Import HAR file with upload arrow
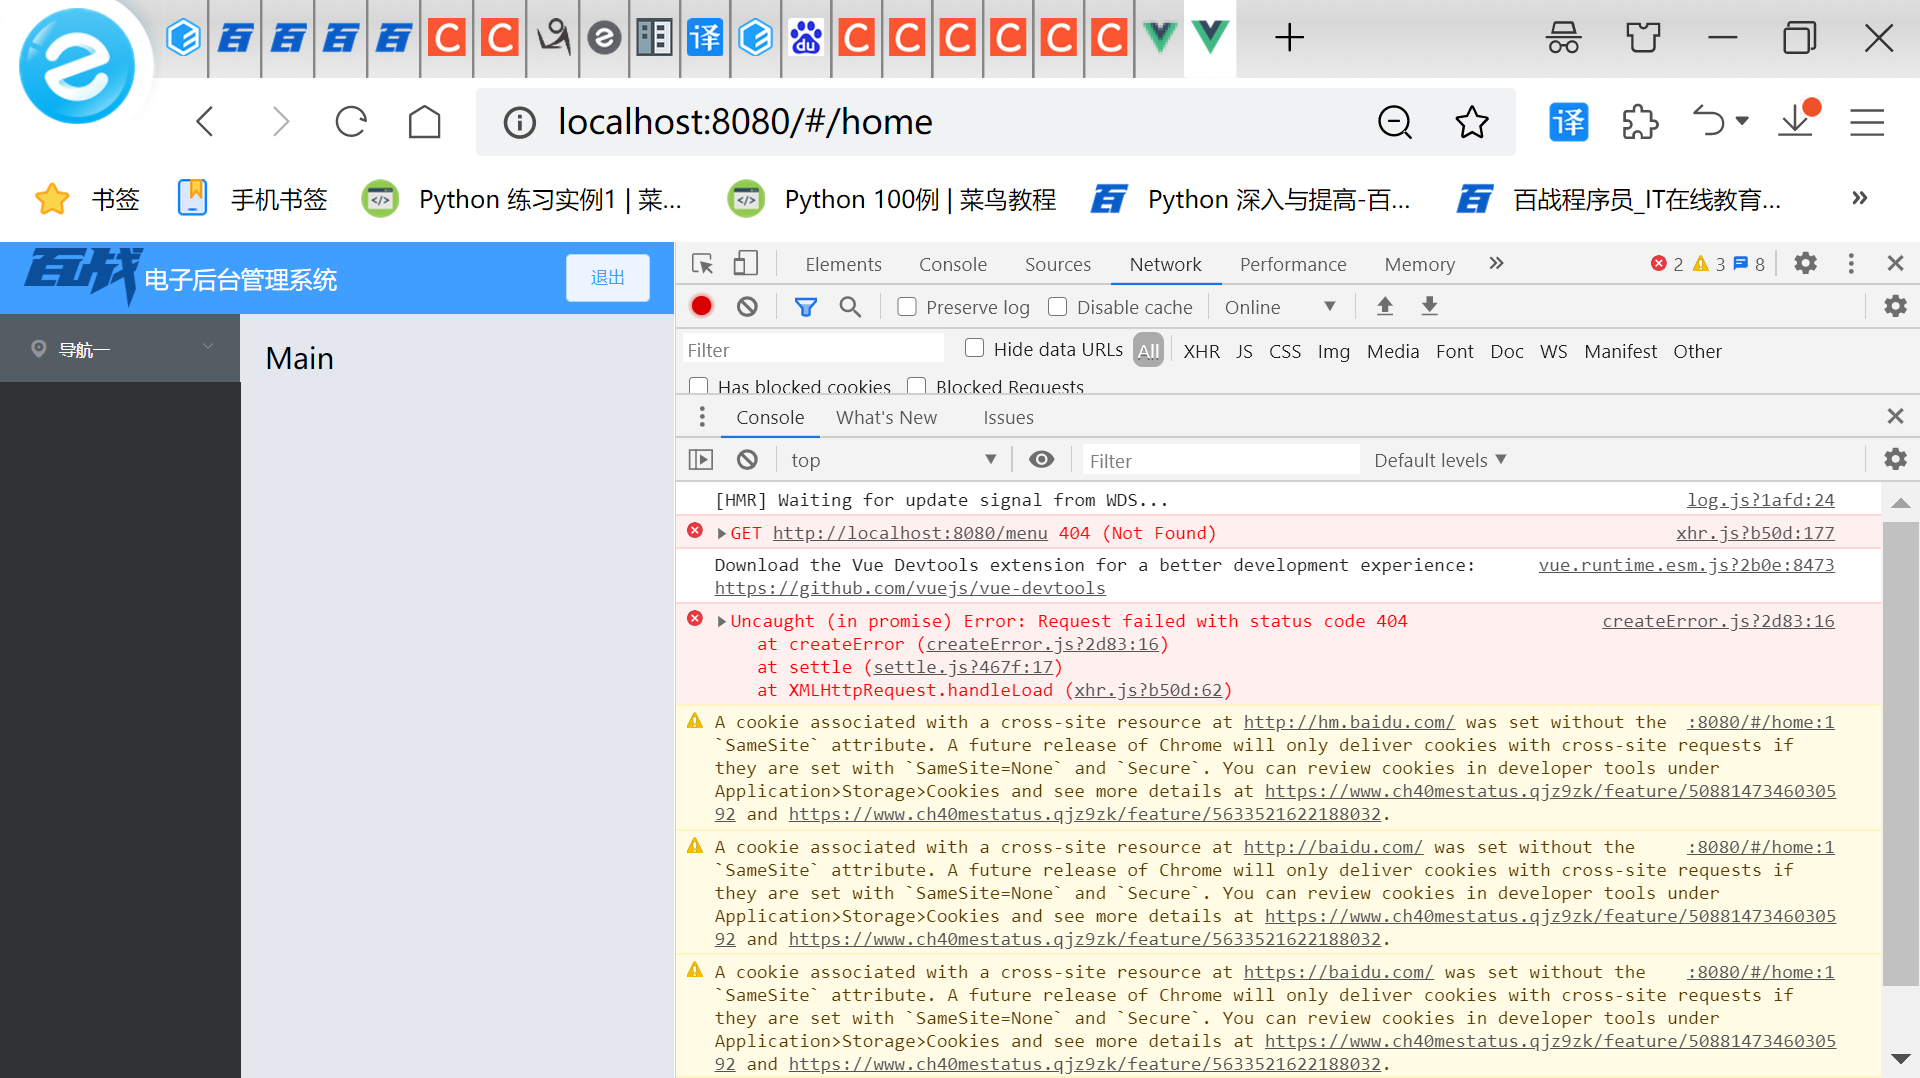Screen dimensions: 1920x1078 1385,306
